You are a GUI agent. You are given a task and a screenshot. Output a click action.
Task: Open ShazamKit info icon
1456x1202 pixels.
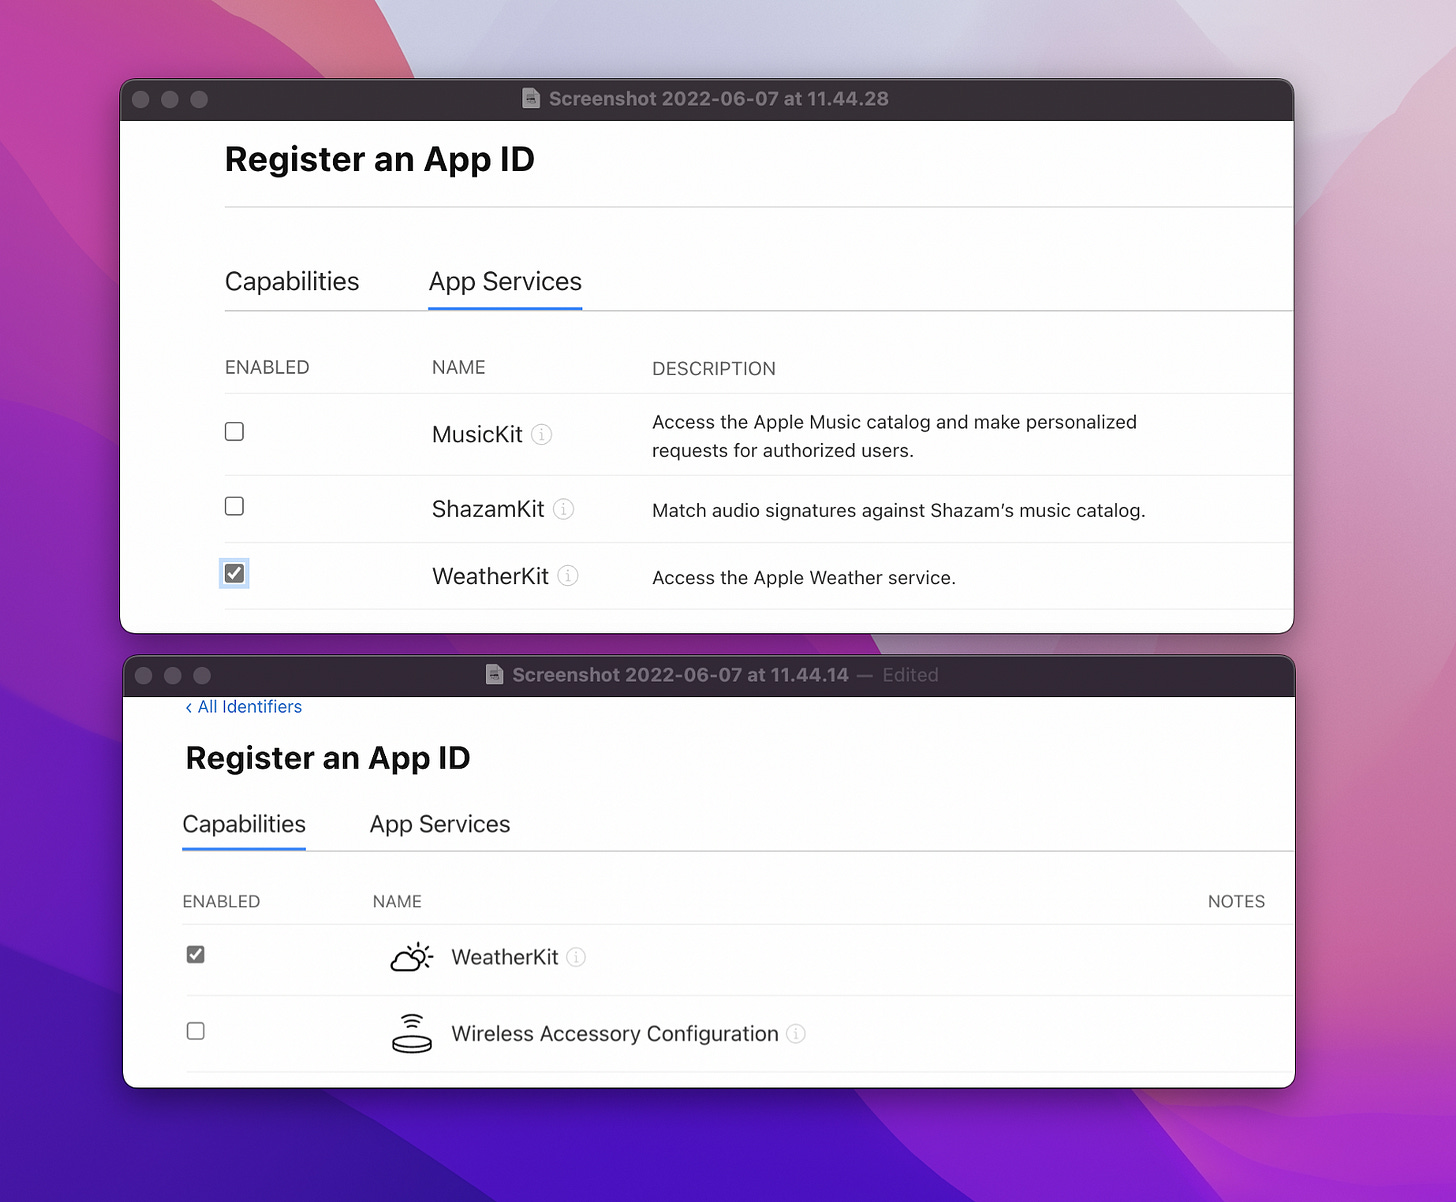(564, 509)
